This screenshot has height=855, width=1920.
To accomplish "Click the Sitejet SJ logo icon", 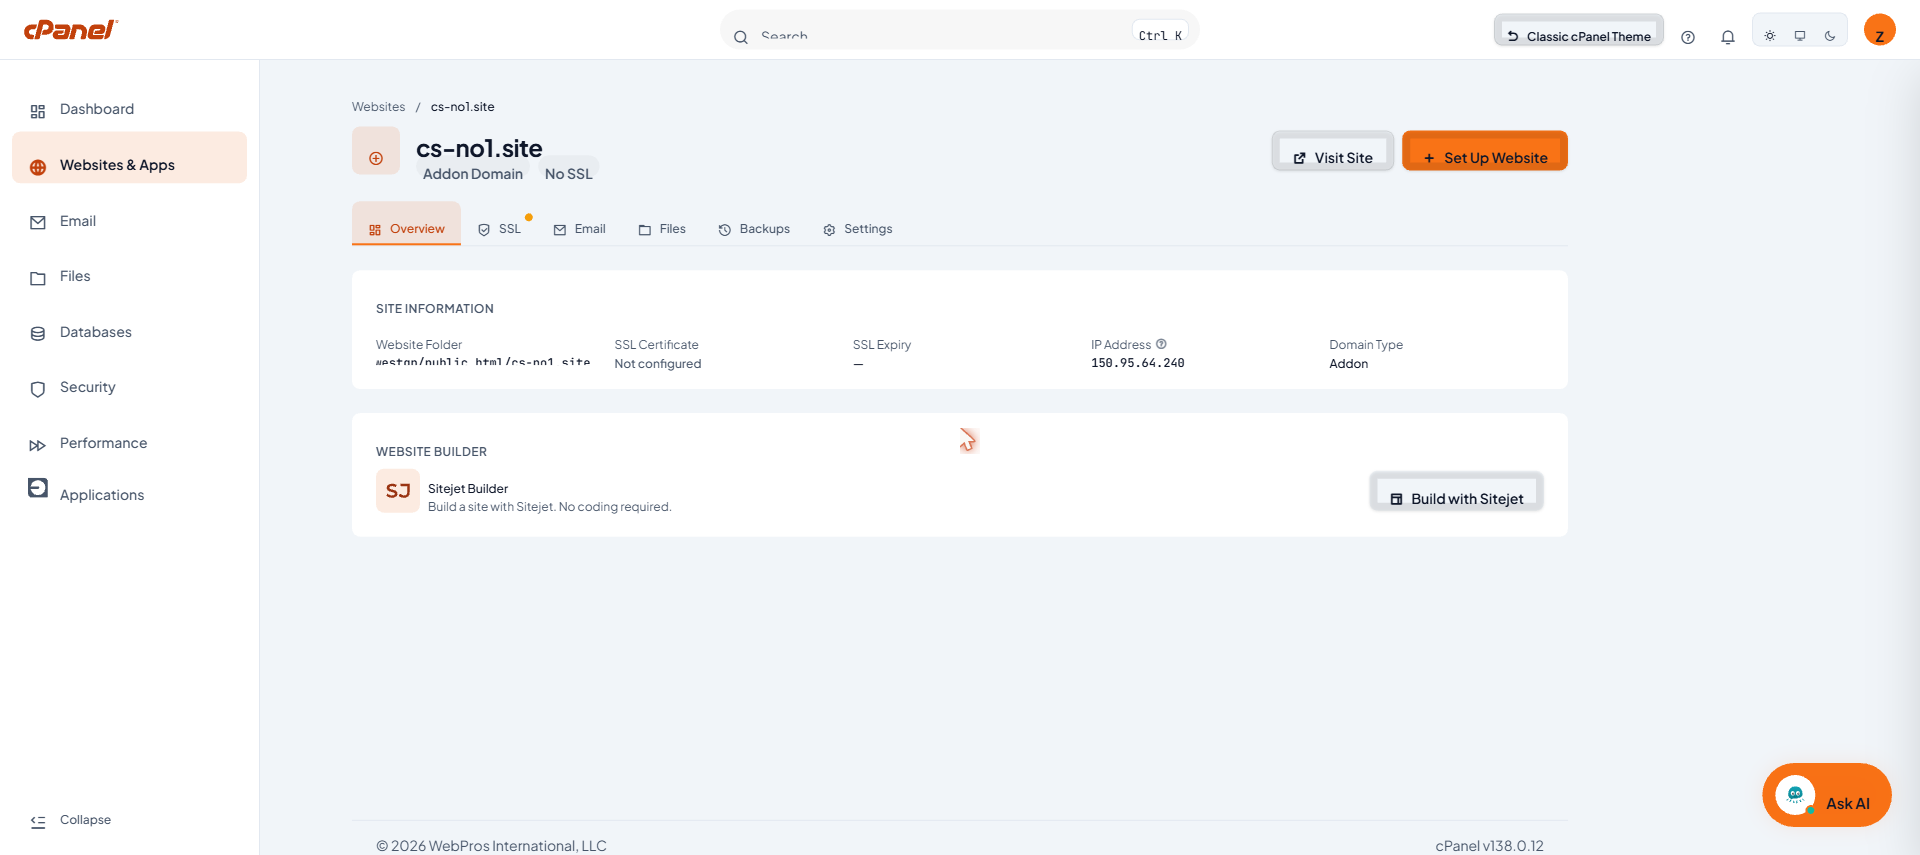I will 398,491.
